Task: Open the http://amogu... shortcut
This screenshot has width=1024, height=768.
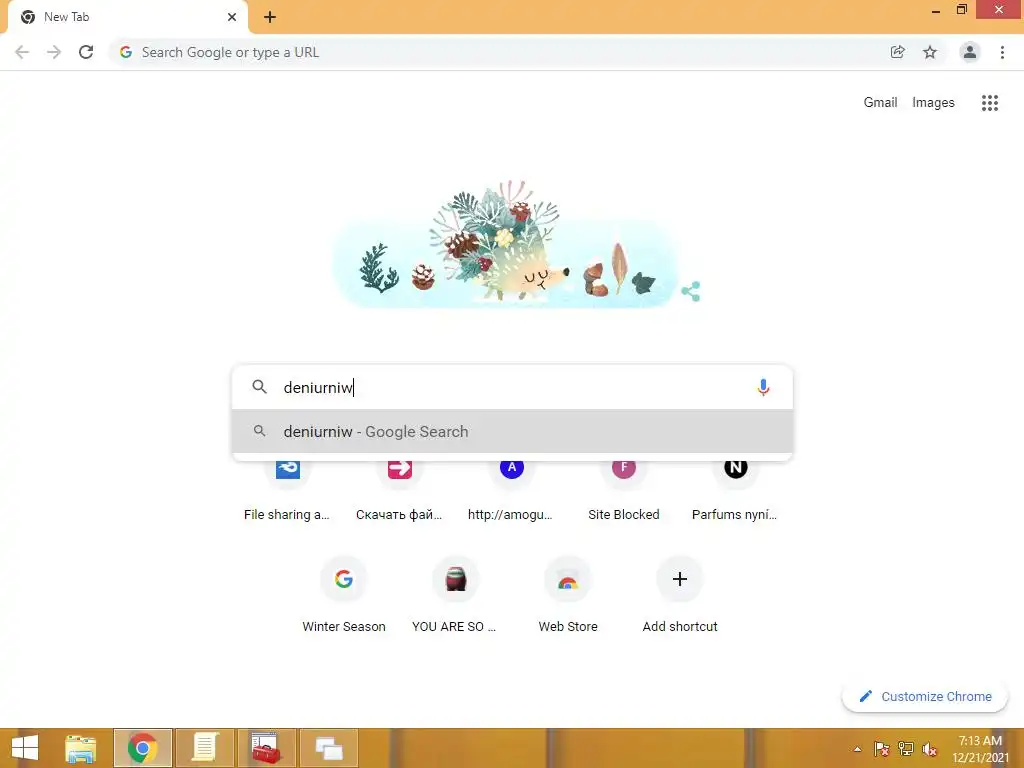Action: [511, 490]
